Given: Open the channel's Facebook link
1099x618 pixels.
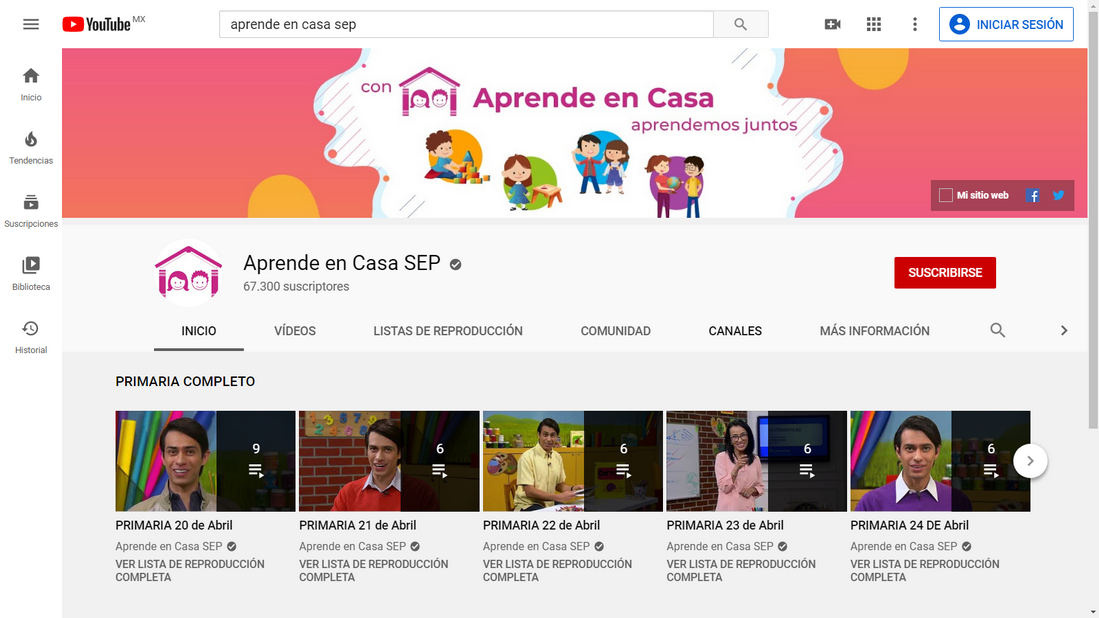Looking at the screenshot, I should 1033,195.
